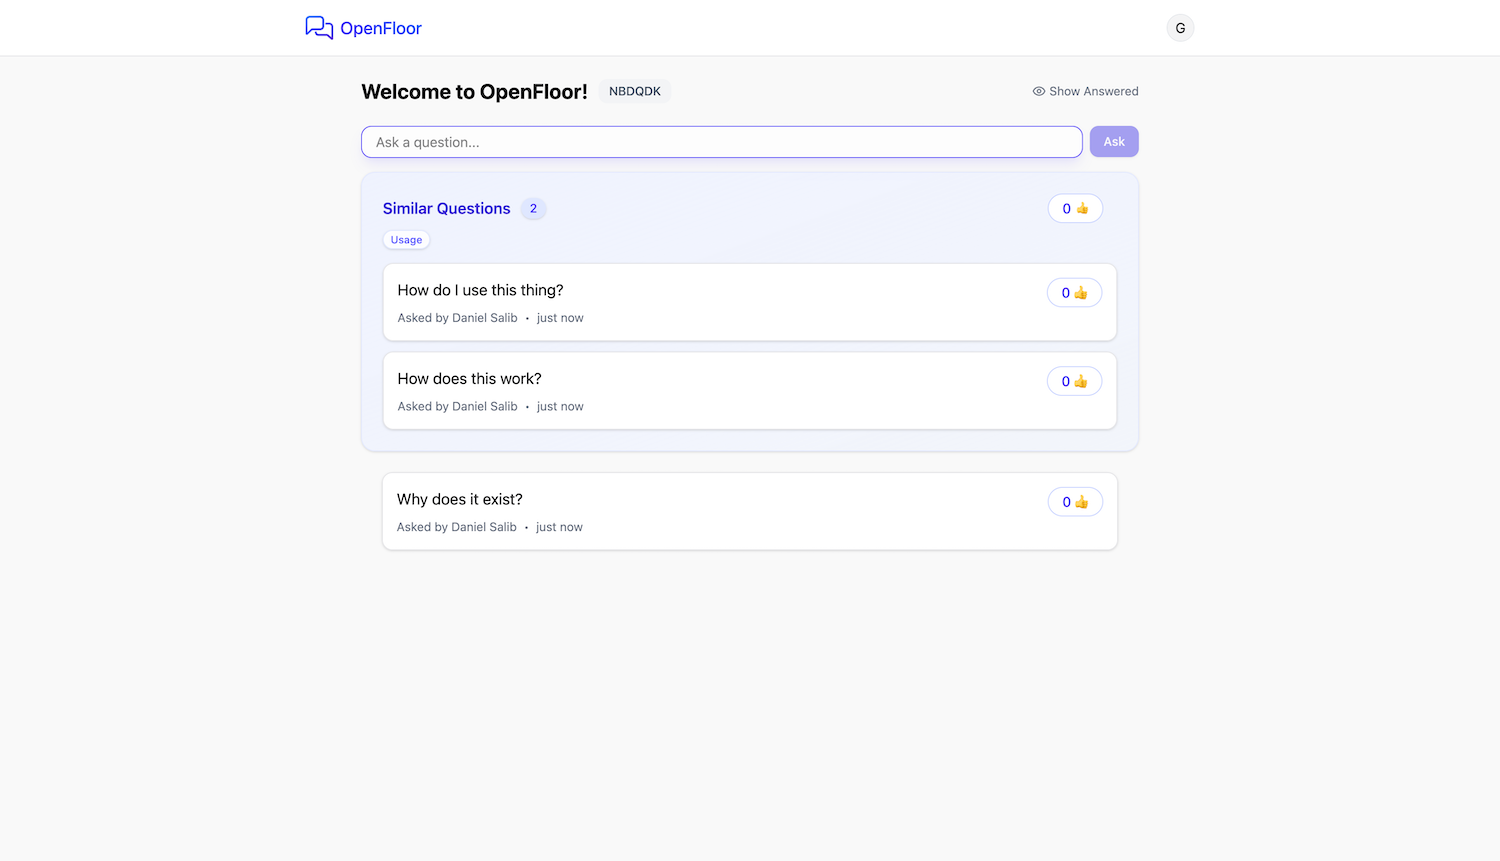Click the similar questions count badge

[x=533, y=209]
